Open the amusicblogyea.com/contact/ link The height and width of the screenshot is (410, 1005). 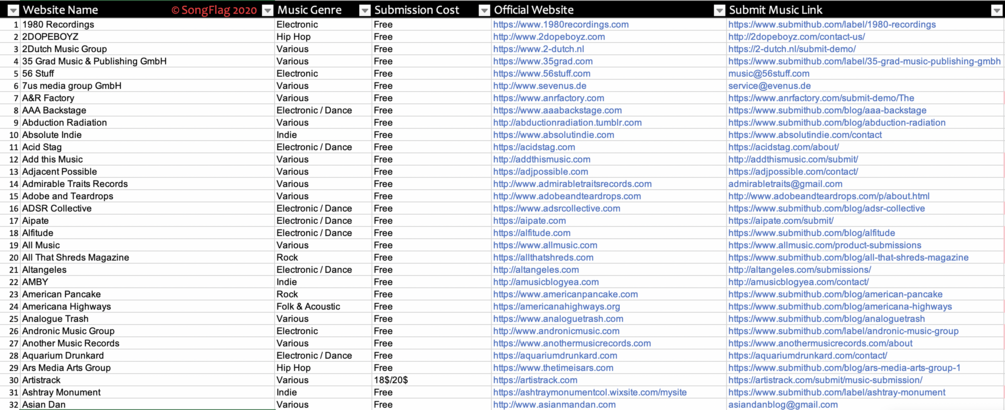click(x=799, y=282)
